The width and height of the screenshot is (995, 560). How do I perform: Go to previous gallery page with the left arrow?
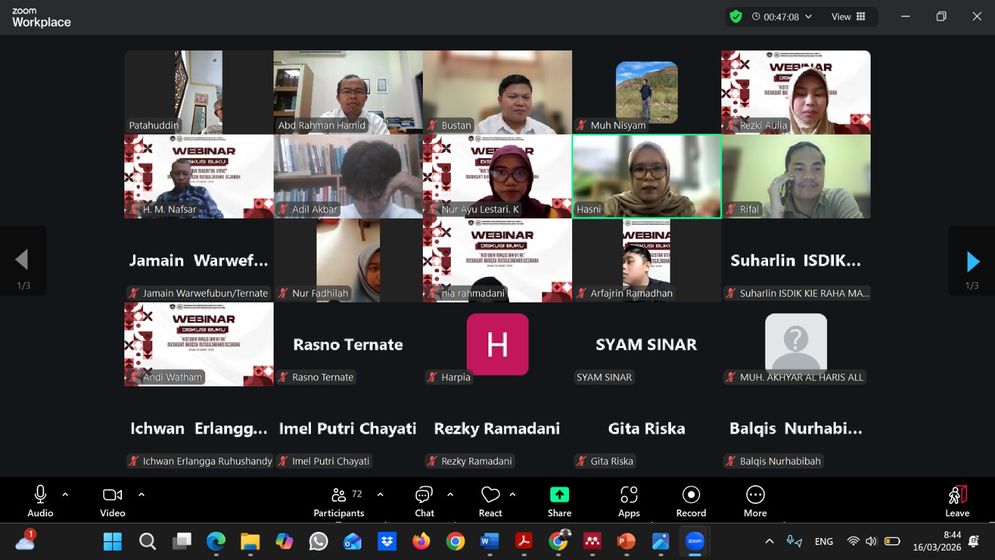[x=22, y=262]
